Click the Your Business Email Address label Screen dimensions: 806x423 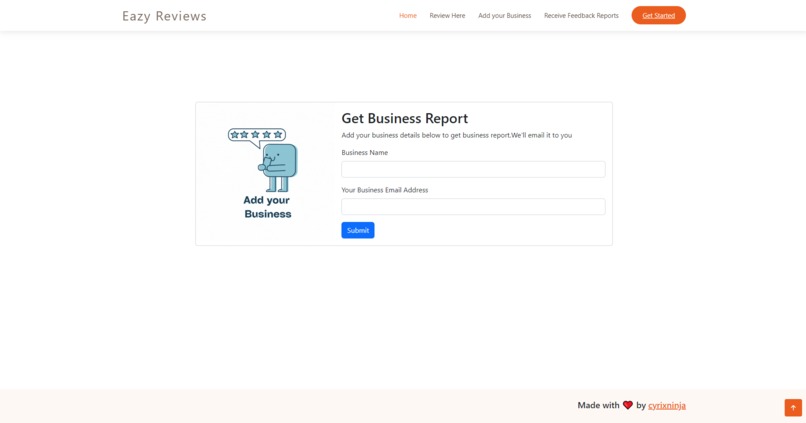tap(384, 190)
